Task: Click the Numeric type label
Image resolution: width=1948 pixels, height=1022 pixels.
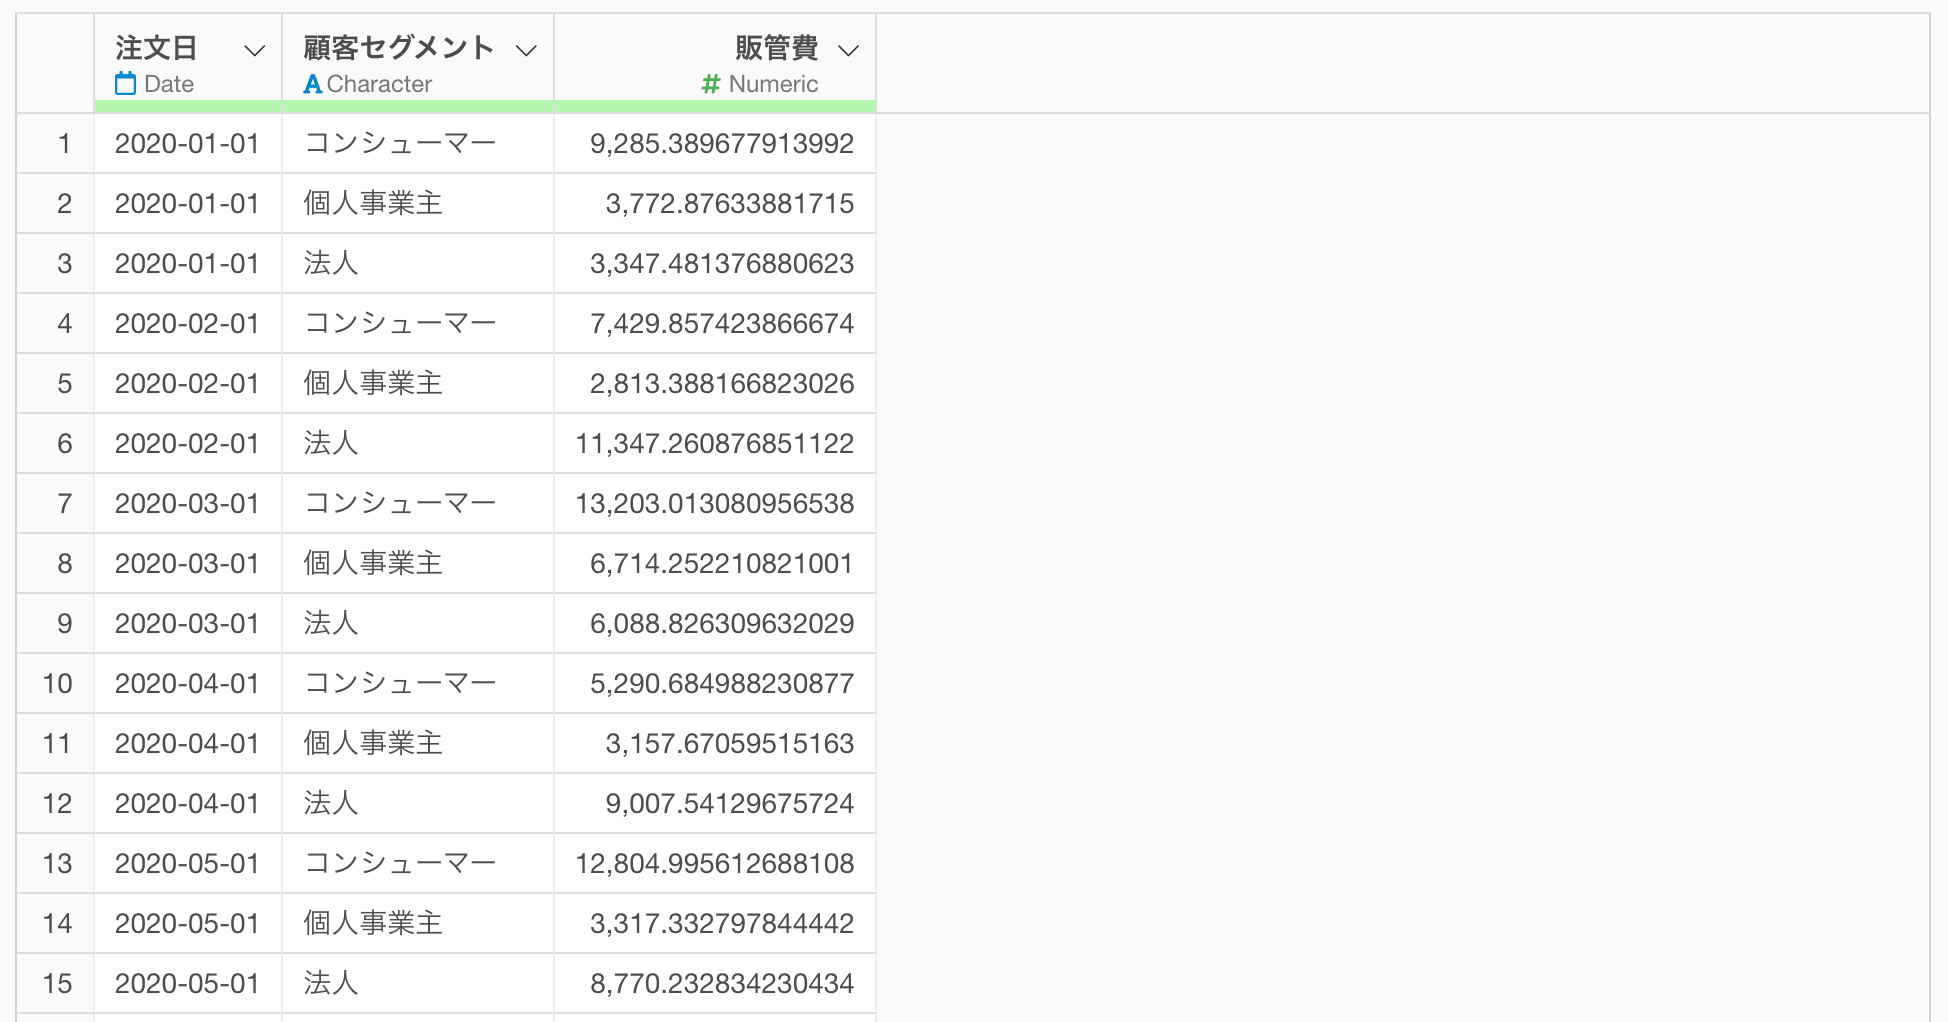Action: pyautogui.click(x=773, y=84)
